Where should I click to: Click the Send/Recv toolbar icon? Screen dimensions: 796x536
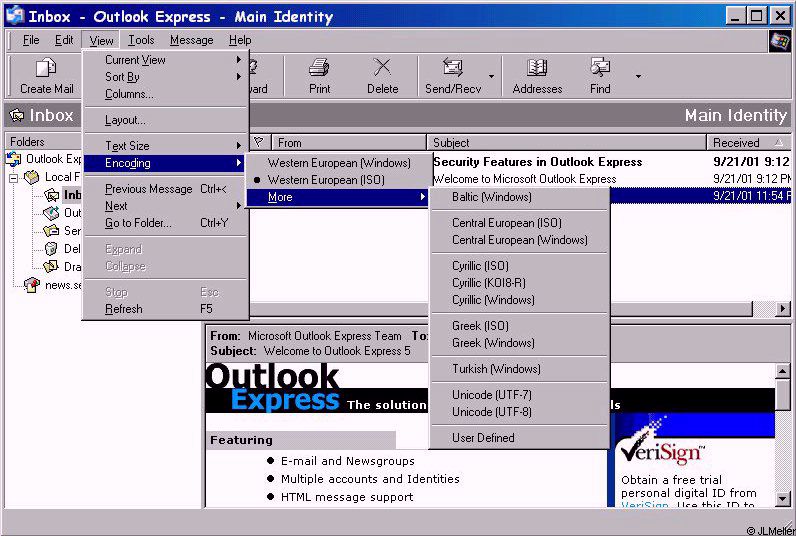point(452,68)
